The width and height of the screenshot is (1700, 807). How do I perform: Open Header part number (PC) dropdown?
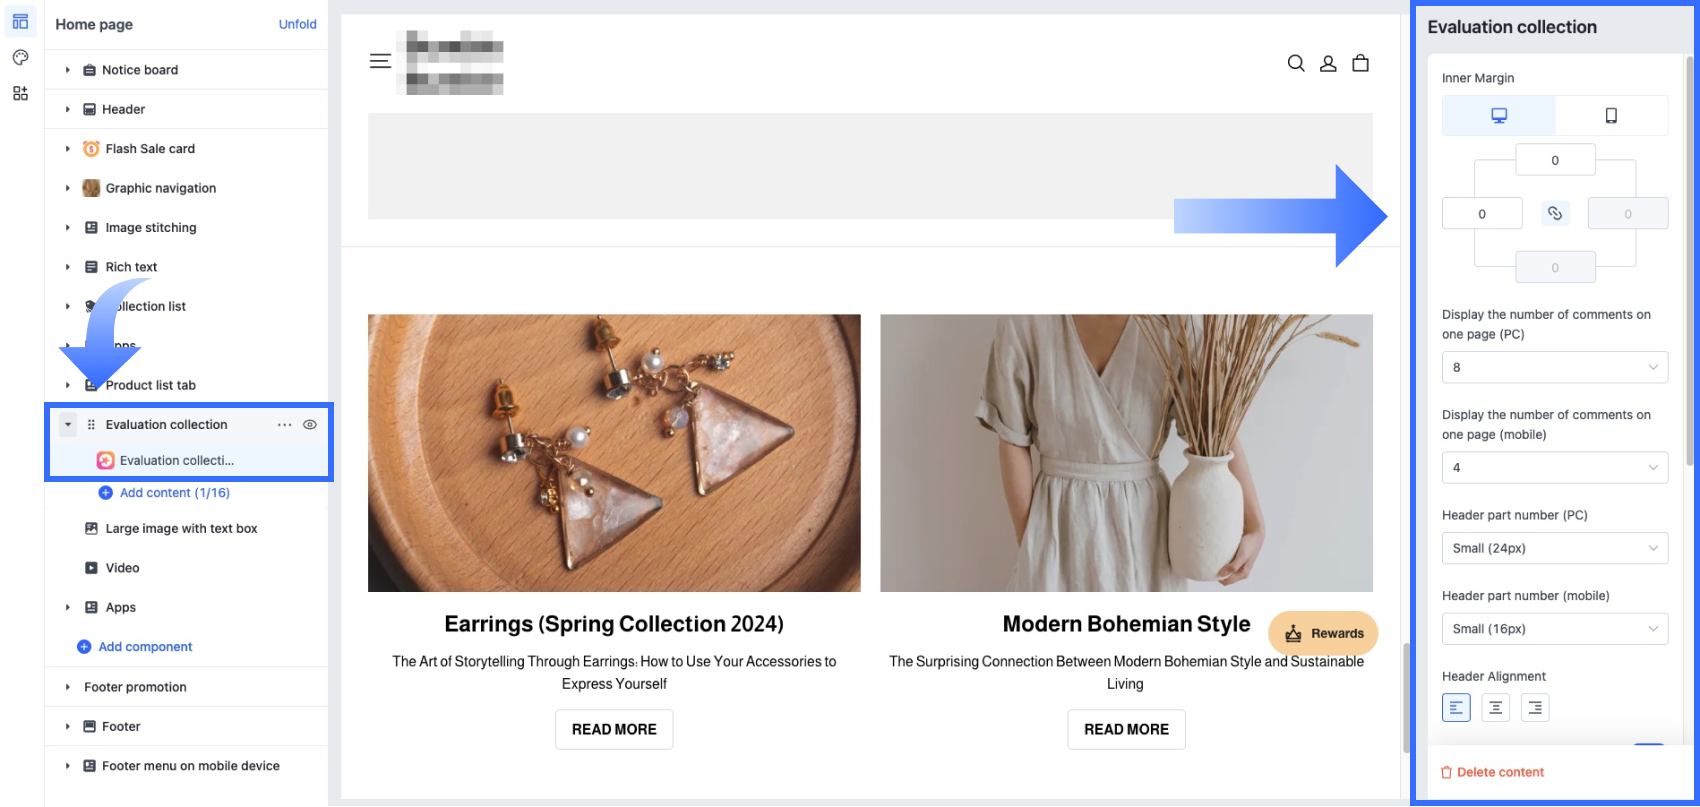click(x=1555, y=548)
